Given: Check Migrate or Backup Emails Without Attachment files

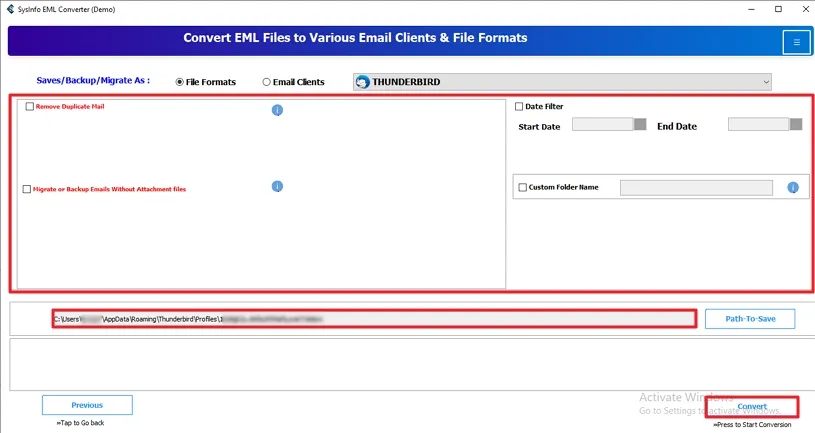Looking at the screenshot, I should 27,189.
